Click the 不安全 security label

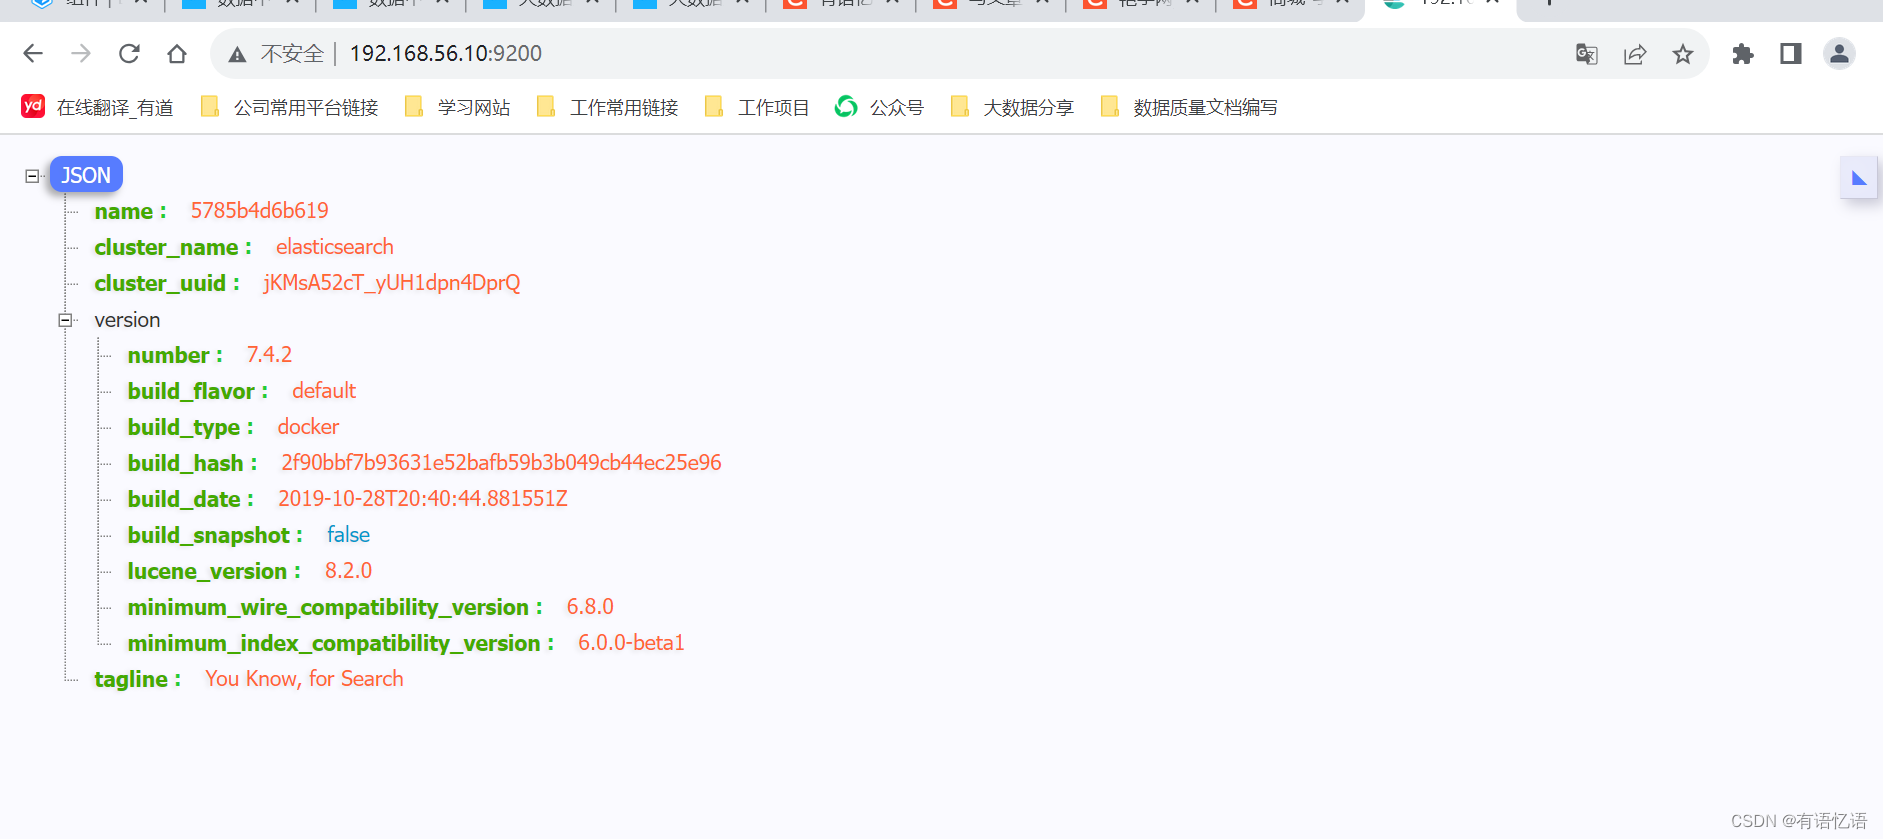292,54
